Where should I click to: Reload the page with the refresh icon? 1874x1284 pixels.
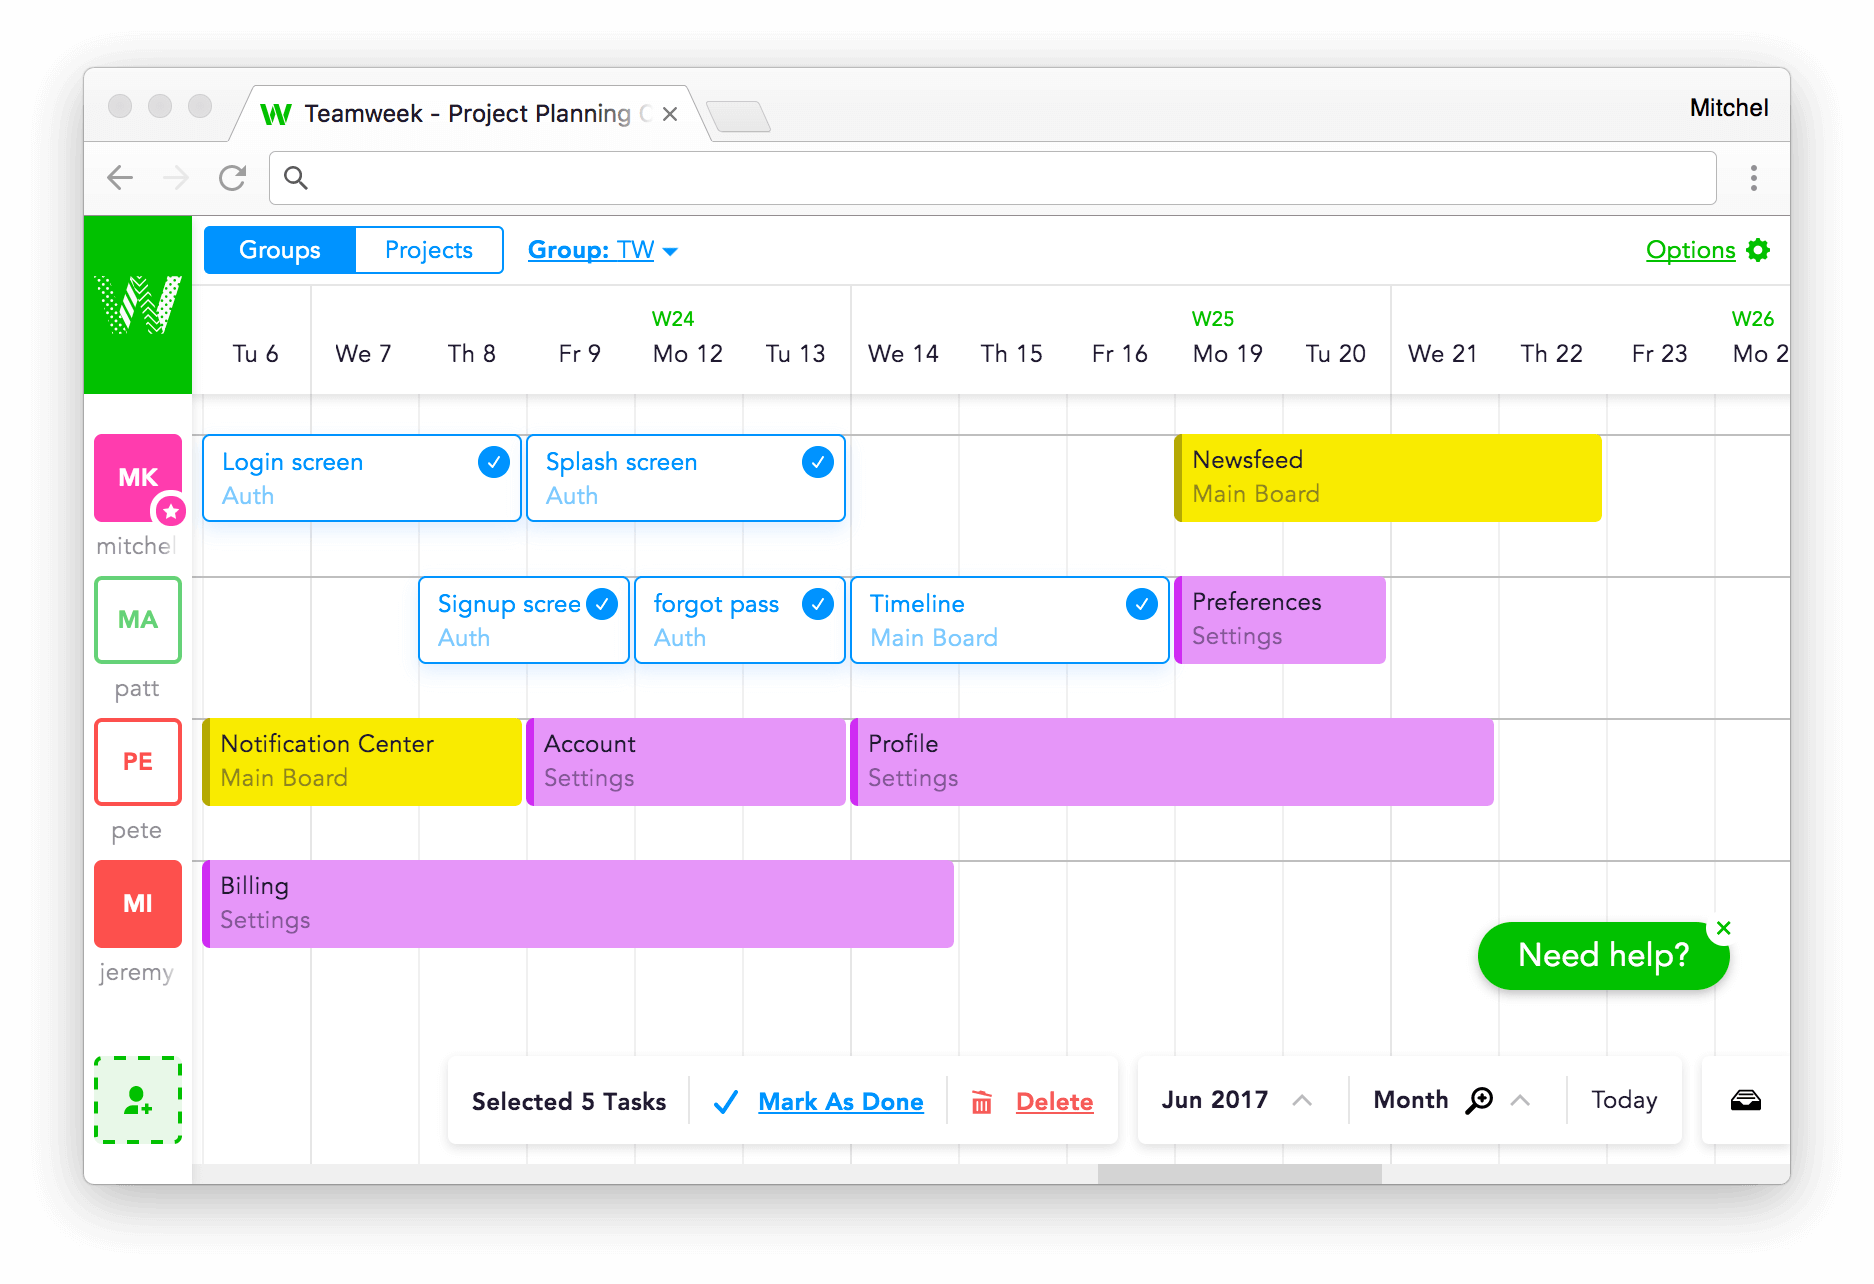(233, 178)
